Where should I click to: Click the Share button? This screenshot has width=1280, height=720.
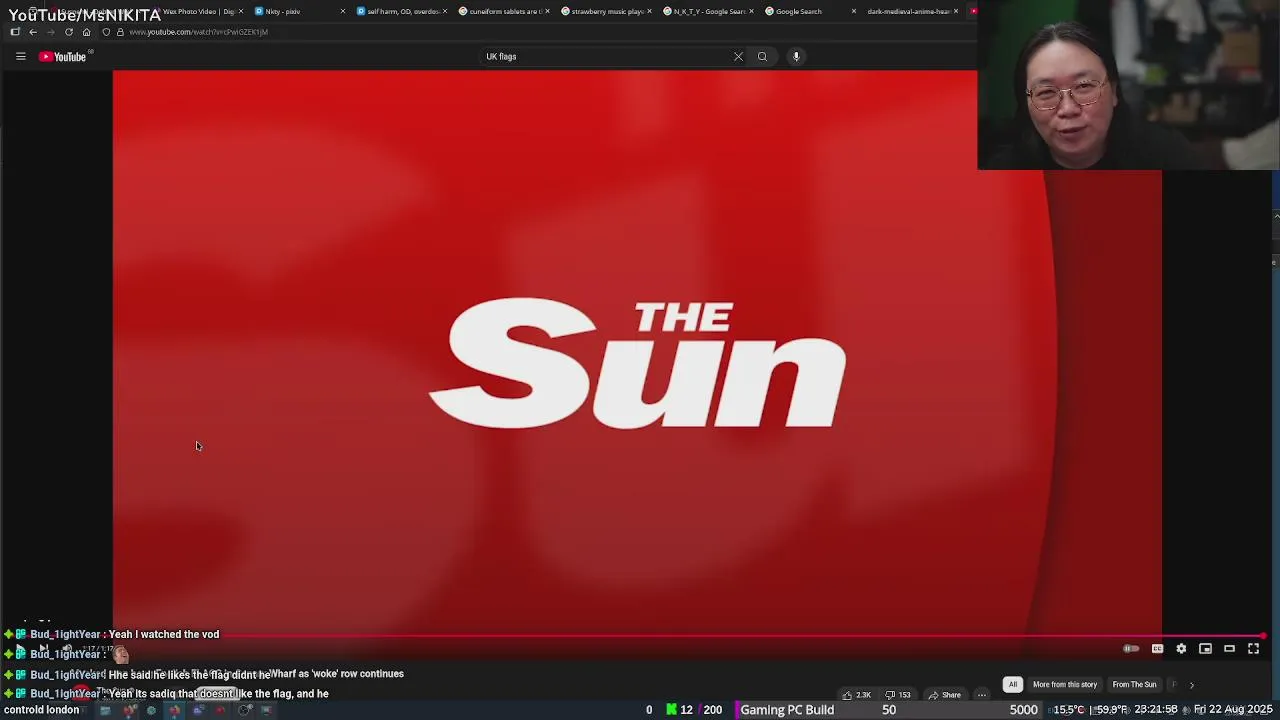[944, 695]
